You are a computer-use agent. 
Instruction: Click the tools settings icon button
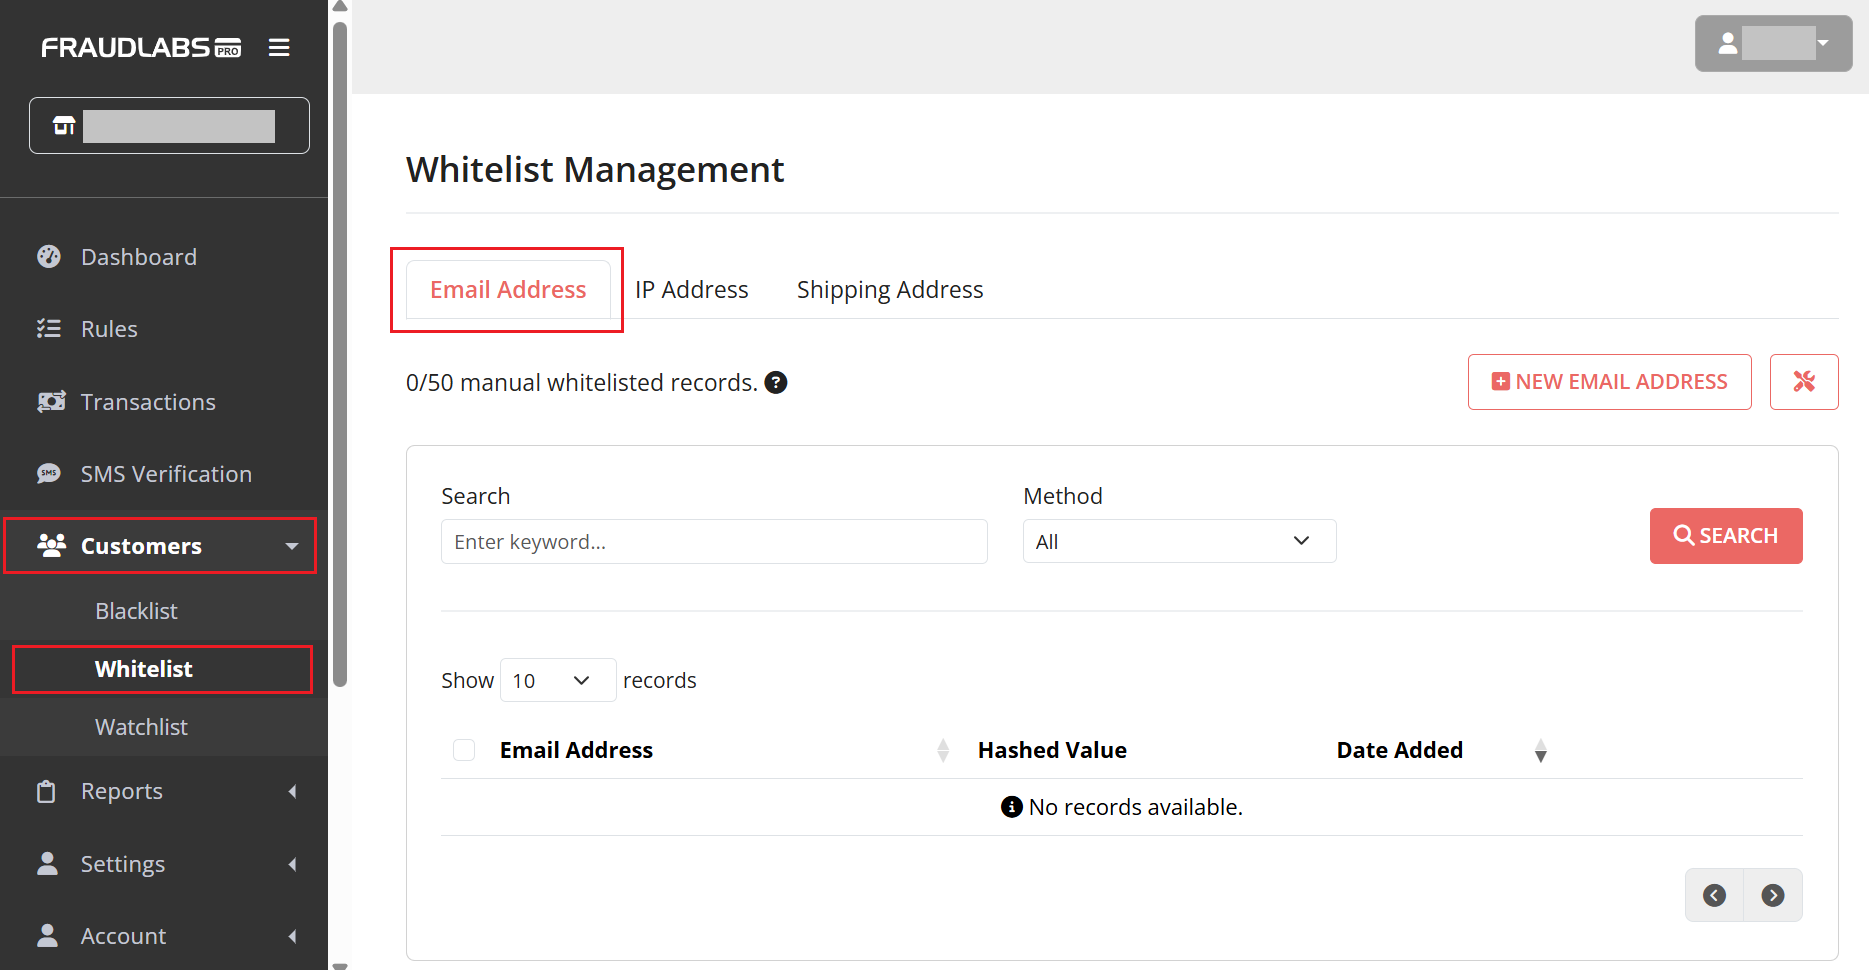(1803, 382)
